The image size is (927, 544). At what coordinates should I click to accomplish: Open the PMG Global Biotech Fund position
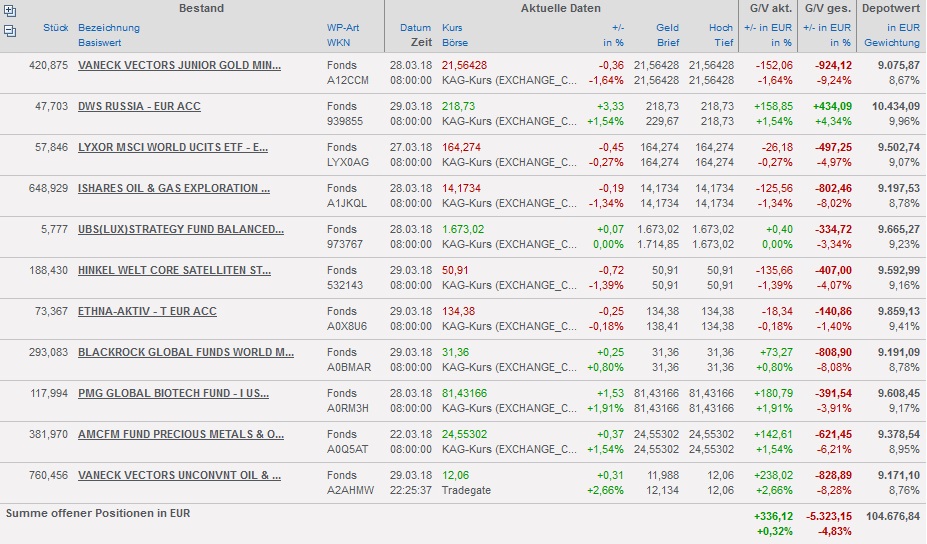point(174,393)
